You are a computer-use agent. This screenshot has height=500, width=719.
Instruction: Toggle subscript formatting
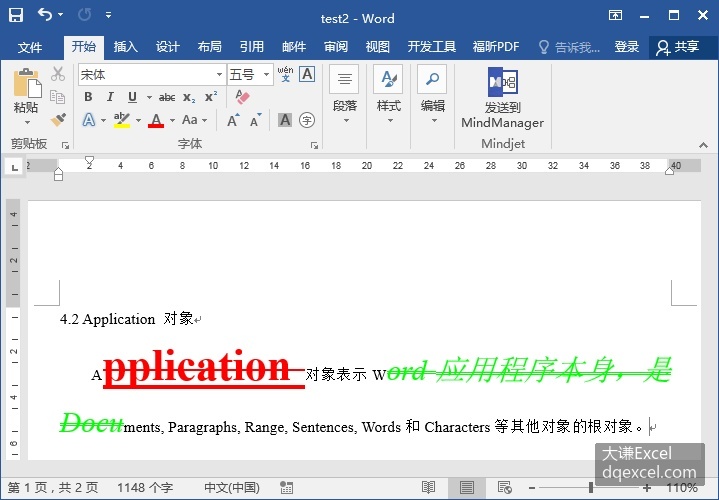click(189, 97)
